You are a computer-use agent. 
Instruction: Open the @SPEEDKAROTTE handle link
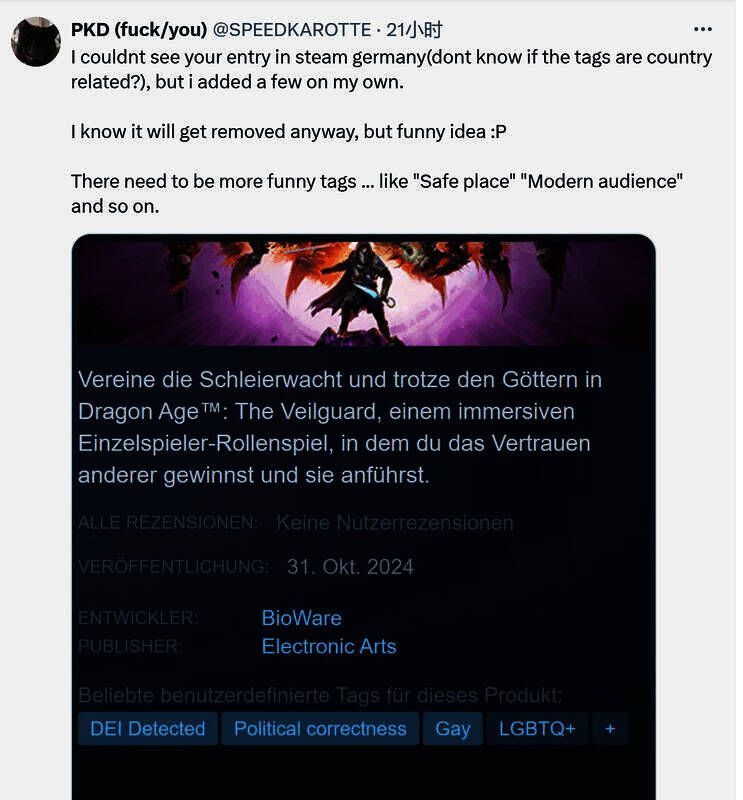tap(291, 30)
